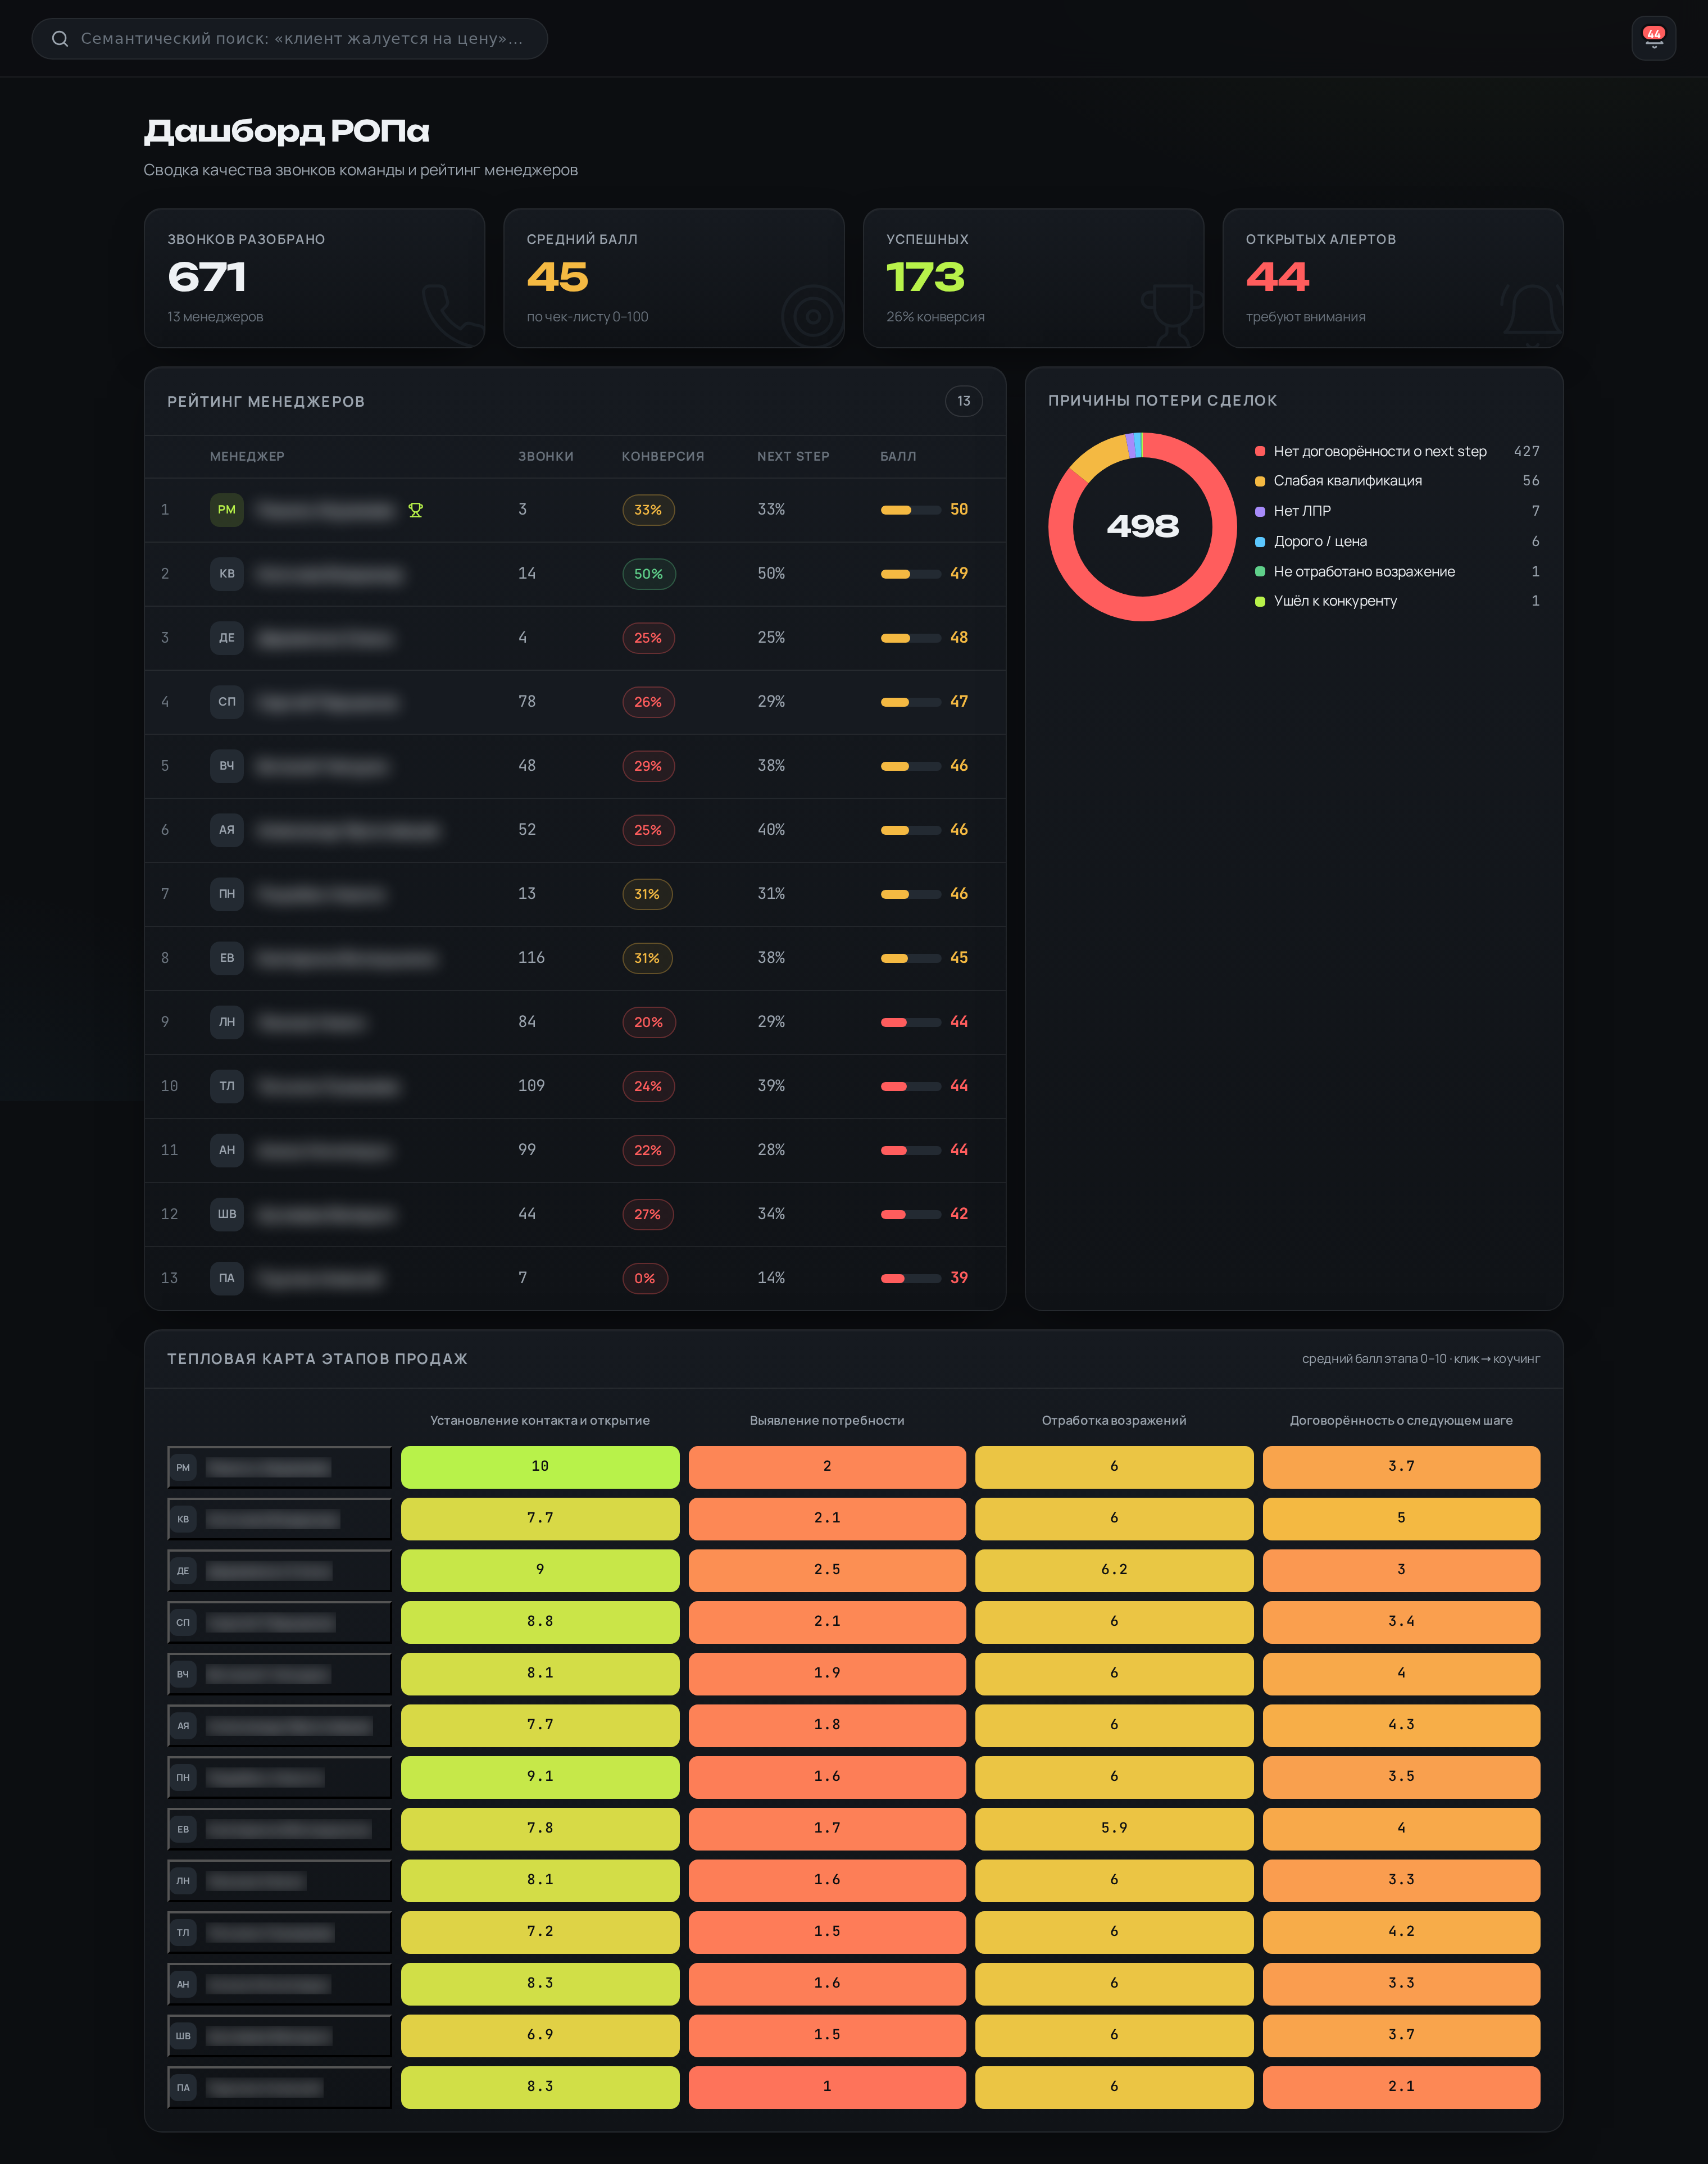Focus the semantic search input field
The height and width of the screenshot is (2164, 1708).
290,39
